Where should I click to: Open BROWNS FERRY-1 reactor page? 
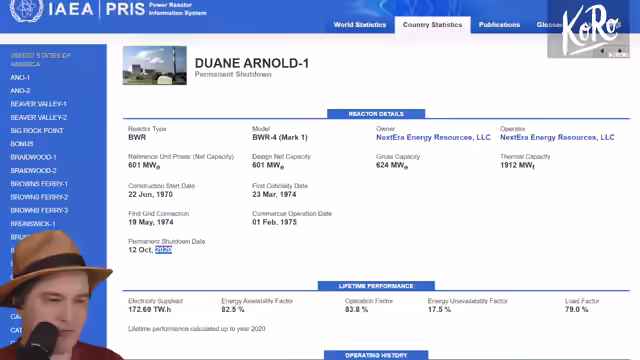pyautogui.click(x=39, y=184)
